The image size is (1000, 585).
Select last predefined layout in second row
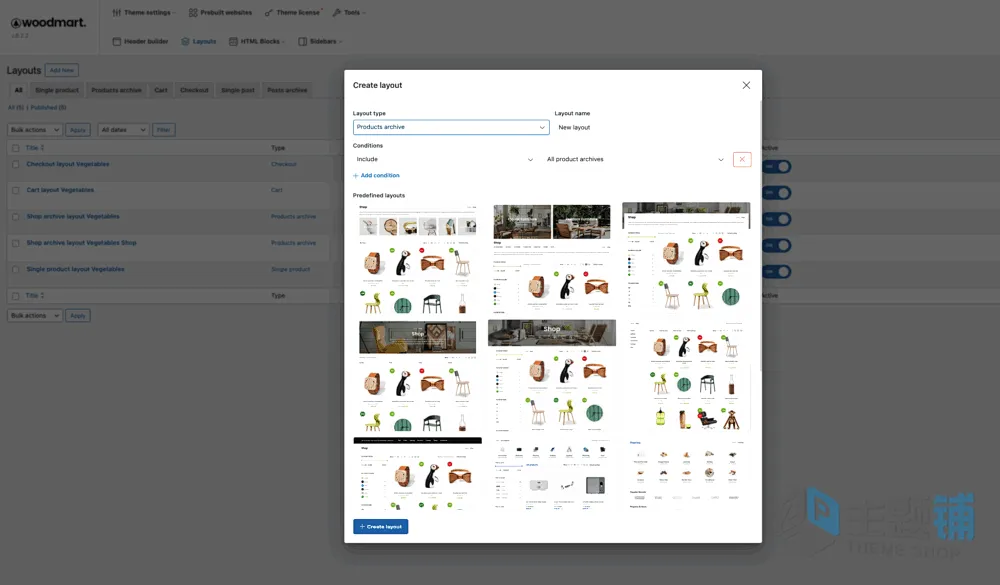(686, 376)
